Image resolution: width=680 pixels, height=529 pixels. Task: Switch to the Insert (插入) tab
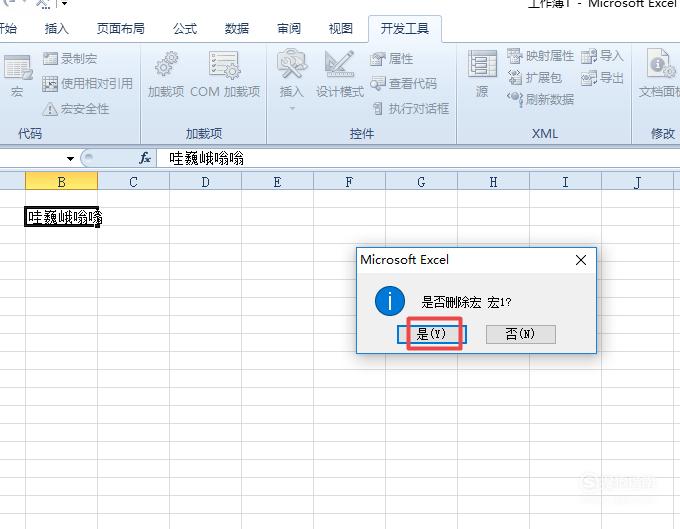[57, 29]
